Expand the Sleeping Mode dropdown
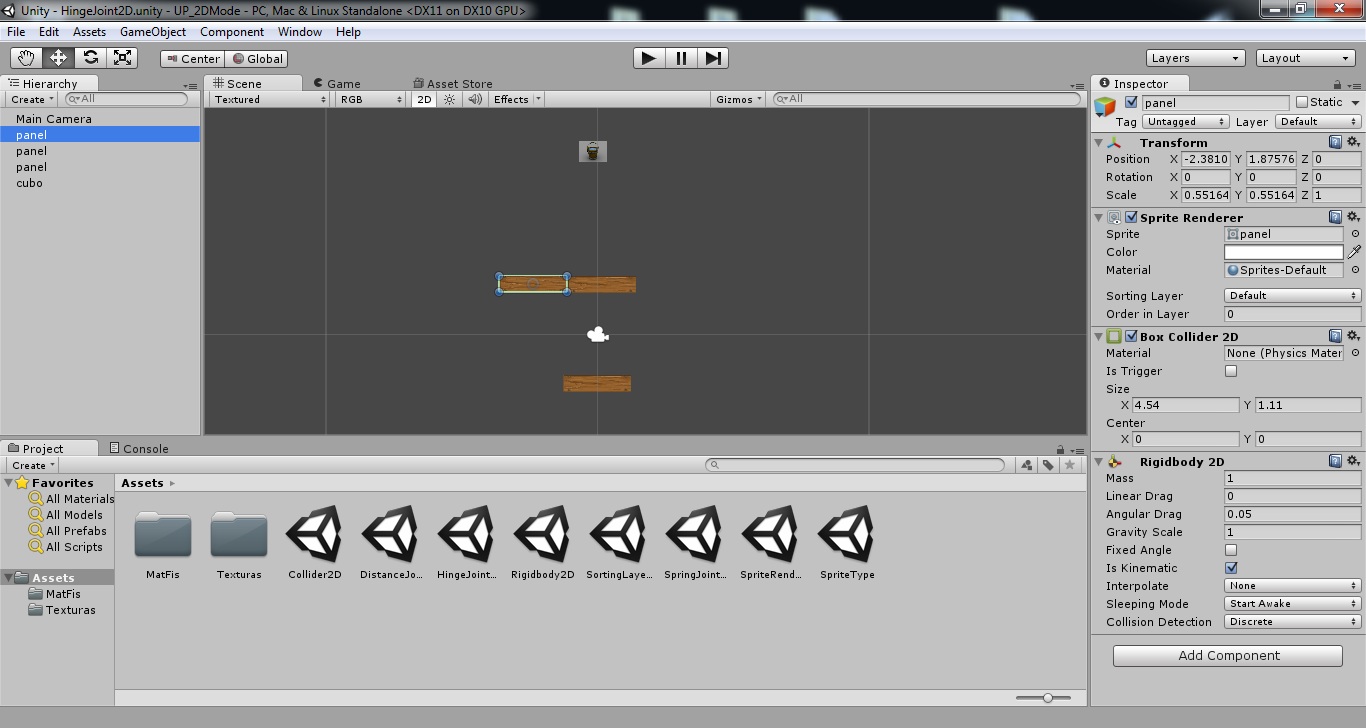Screen dimensions: 1366x728 pyautogui.click(x=1292, y=604)
